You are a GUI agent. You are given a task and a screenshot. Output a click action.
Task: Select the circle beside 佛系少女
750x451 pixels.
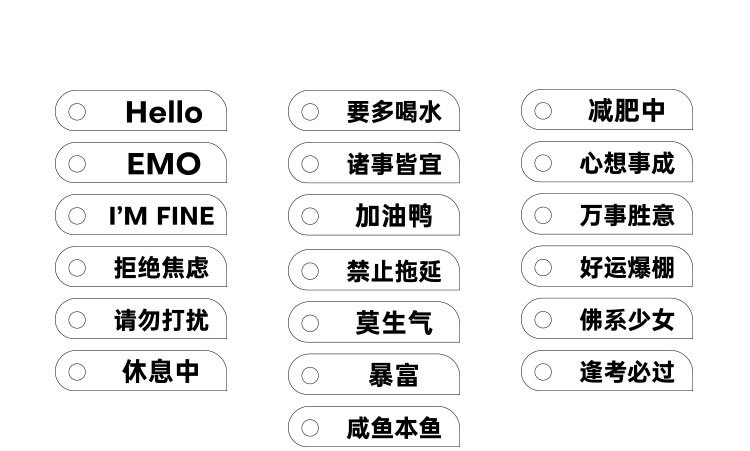543,320
